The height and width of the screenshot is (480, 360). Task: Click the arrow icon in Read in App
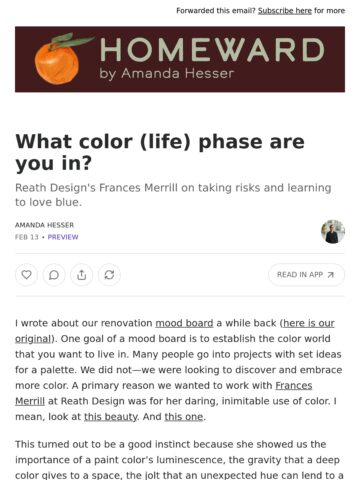point(330,275)
